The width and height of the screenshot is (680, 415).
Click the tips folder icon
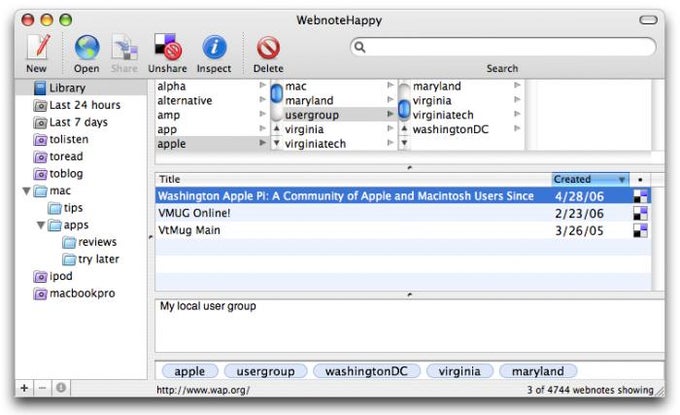[x=55, y=208]
